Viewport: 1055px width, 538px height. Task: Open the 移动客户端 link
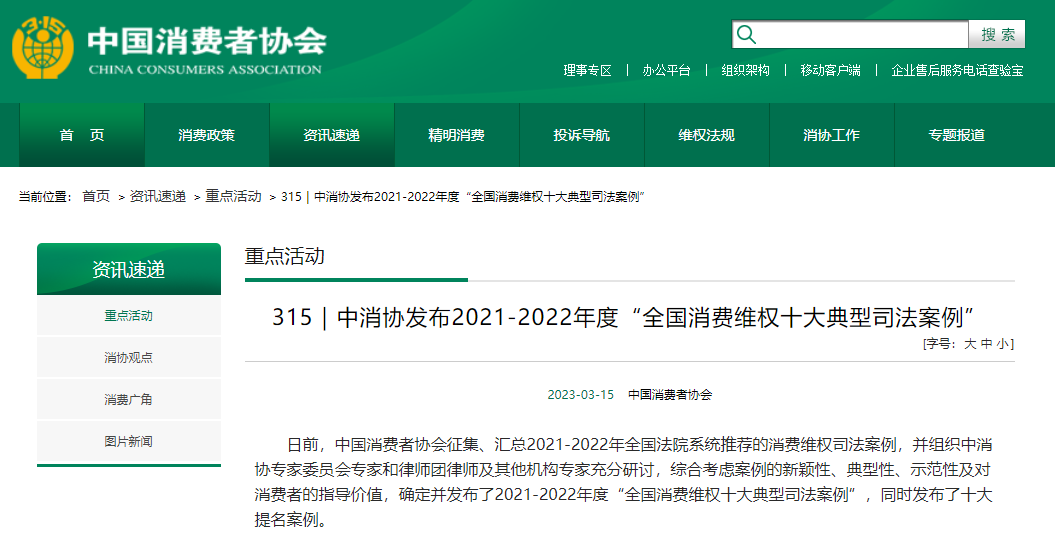coord(830,70)
